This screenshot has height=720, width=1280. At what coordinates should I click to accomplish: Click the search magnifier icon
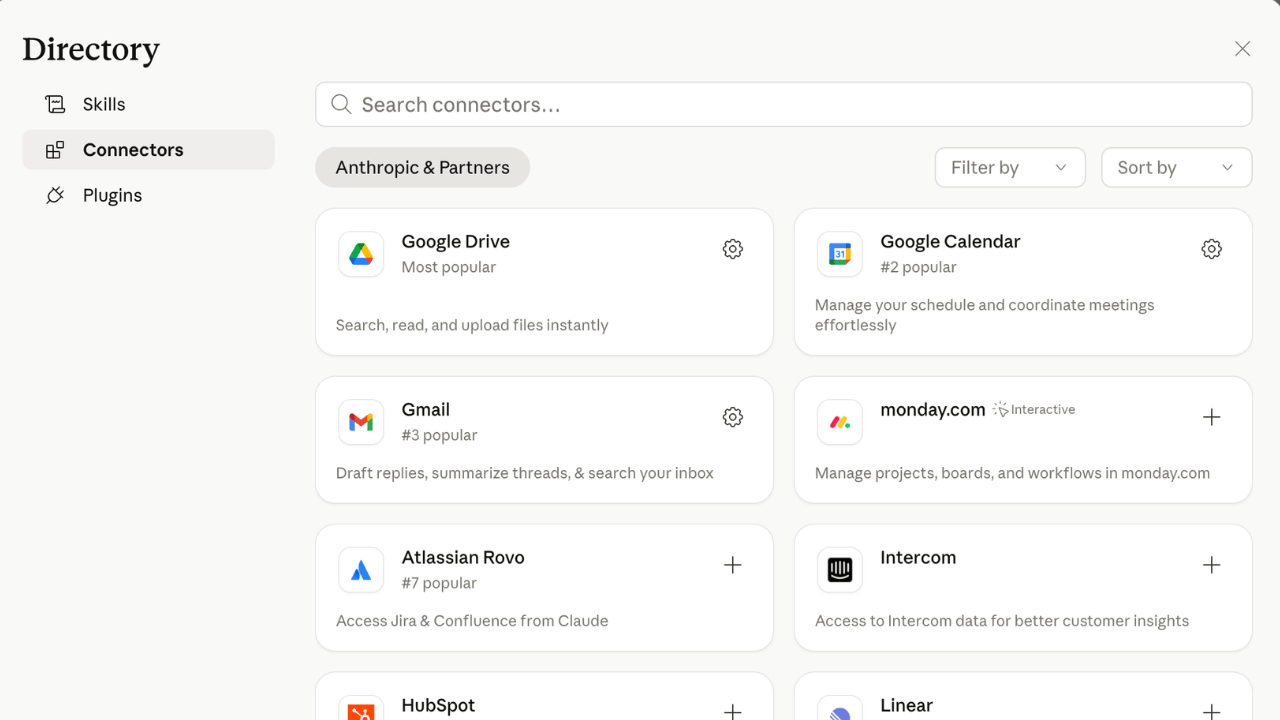[x=341, y=104]
